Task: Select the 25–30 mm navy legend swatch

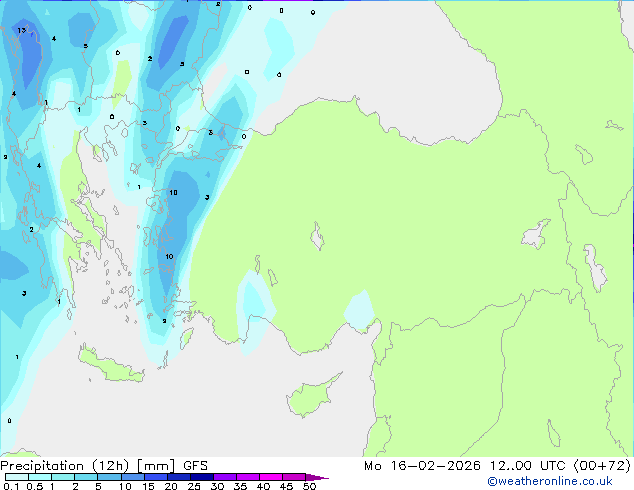Action: click(202, 477)
